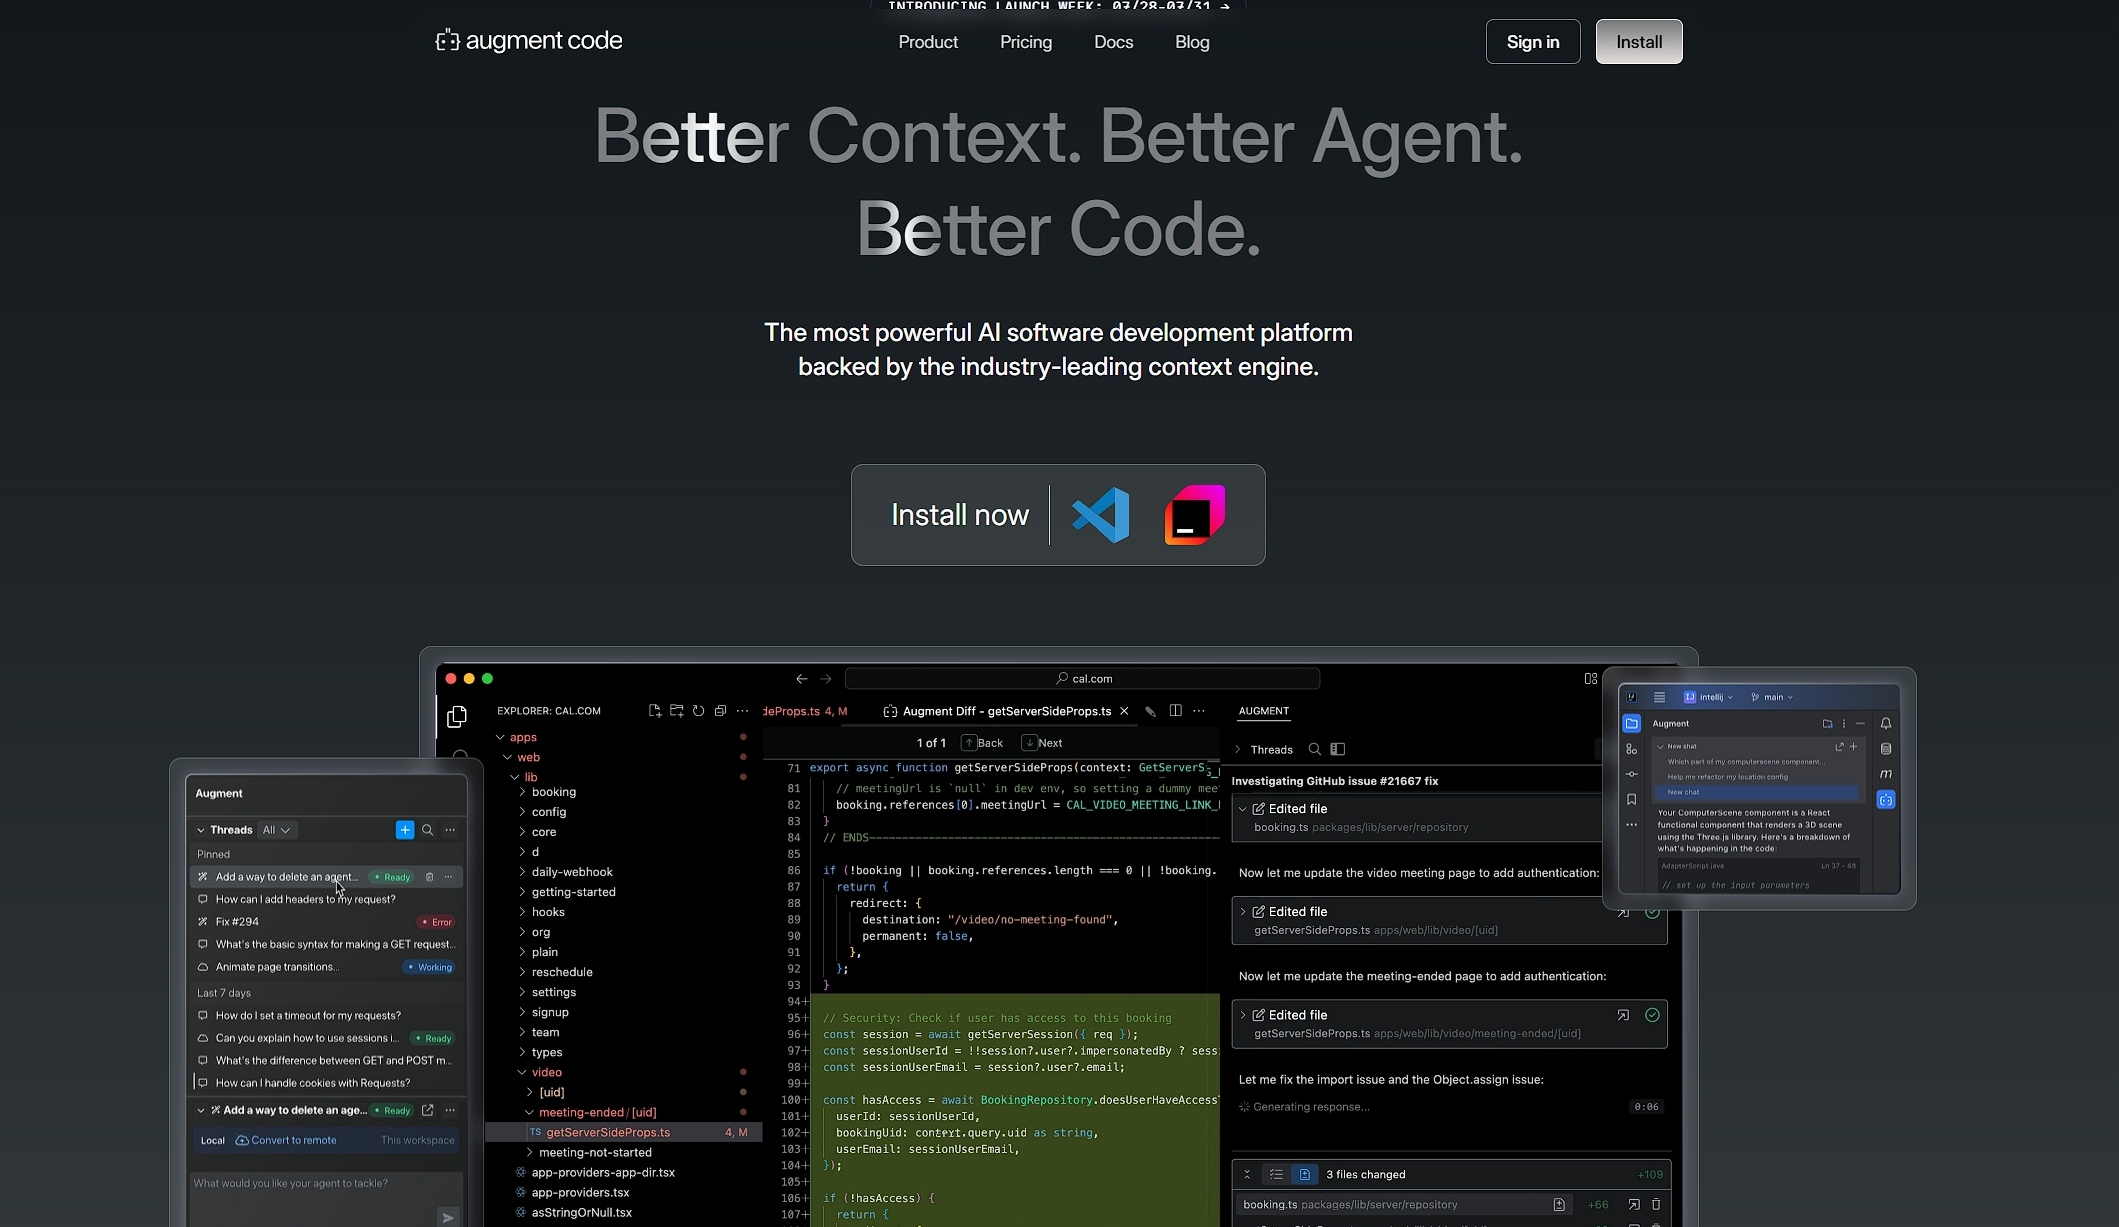Click New File icon in Explorer header

pyautogui.click(x=655, y=711)
